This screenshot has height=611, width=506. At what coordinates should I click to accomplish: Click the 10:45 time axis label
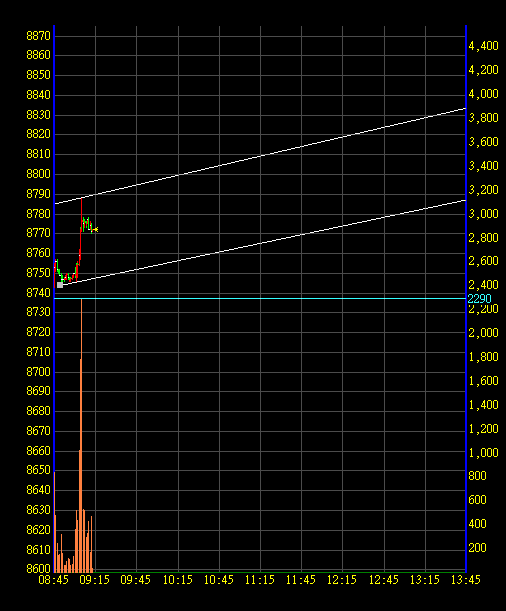pos(219,580)
